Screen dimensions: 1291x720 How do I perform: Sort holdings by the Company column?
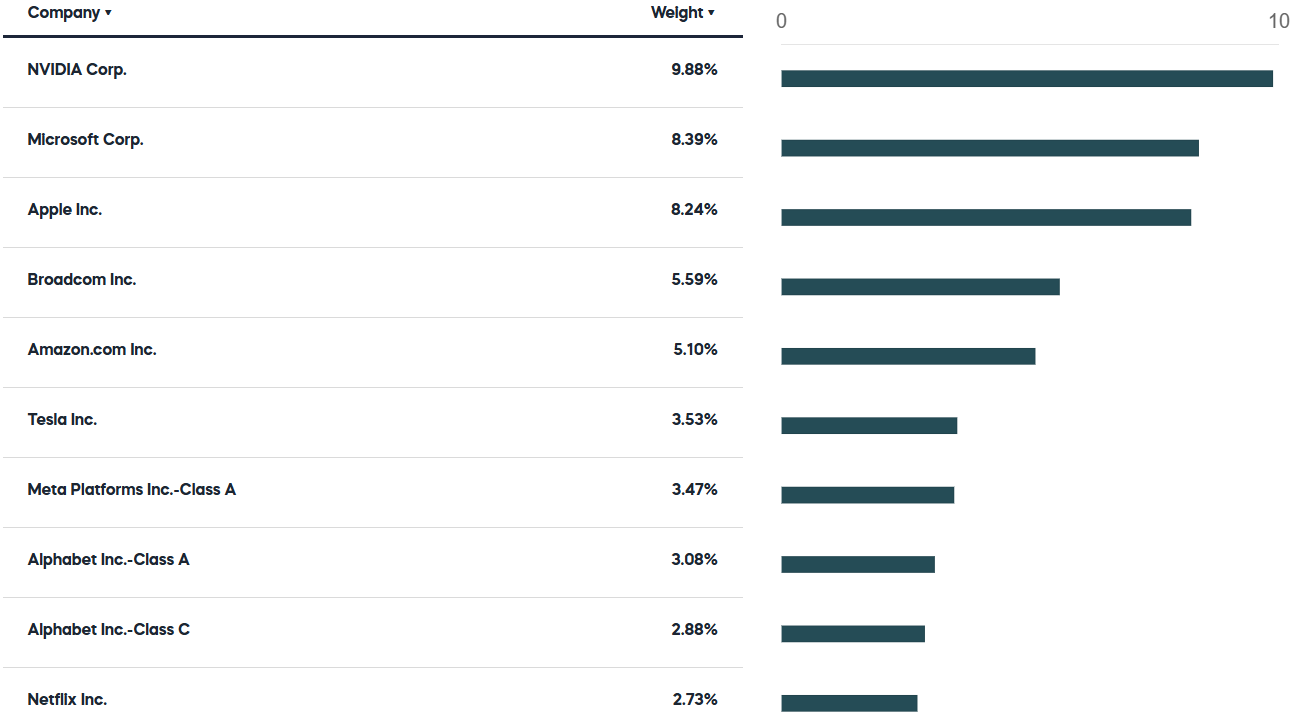[x=69, y=13]
